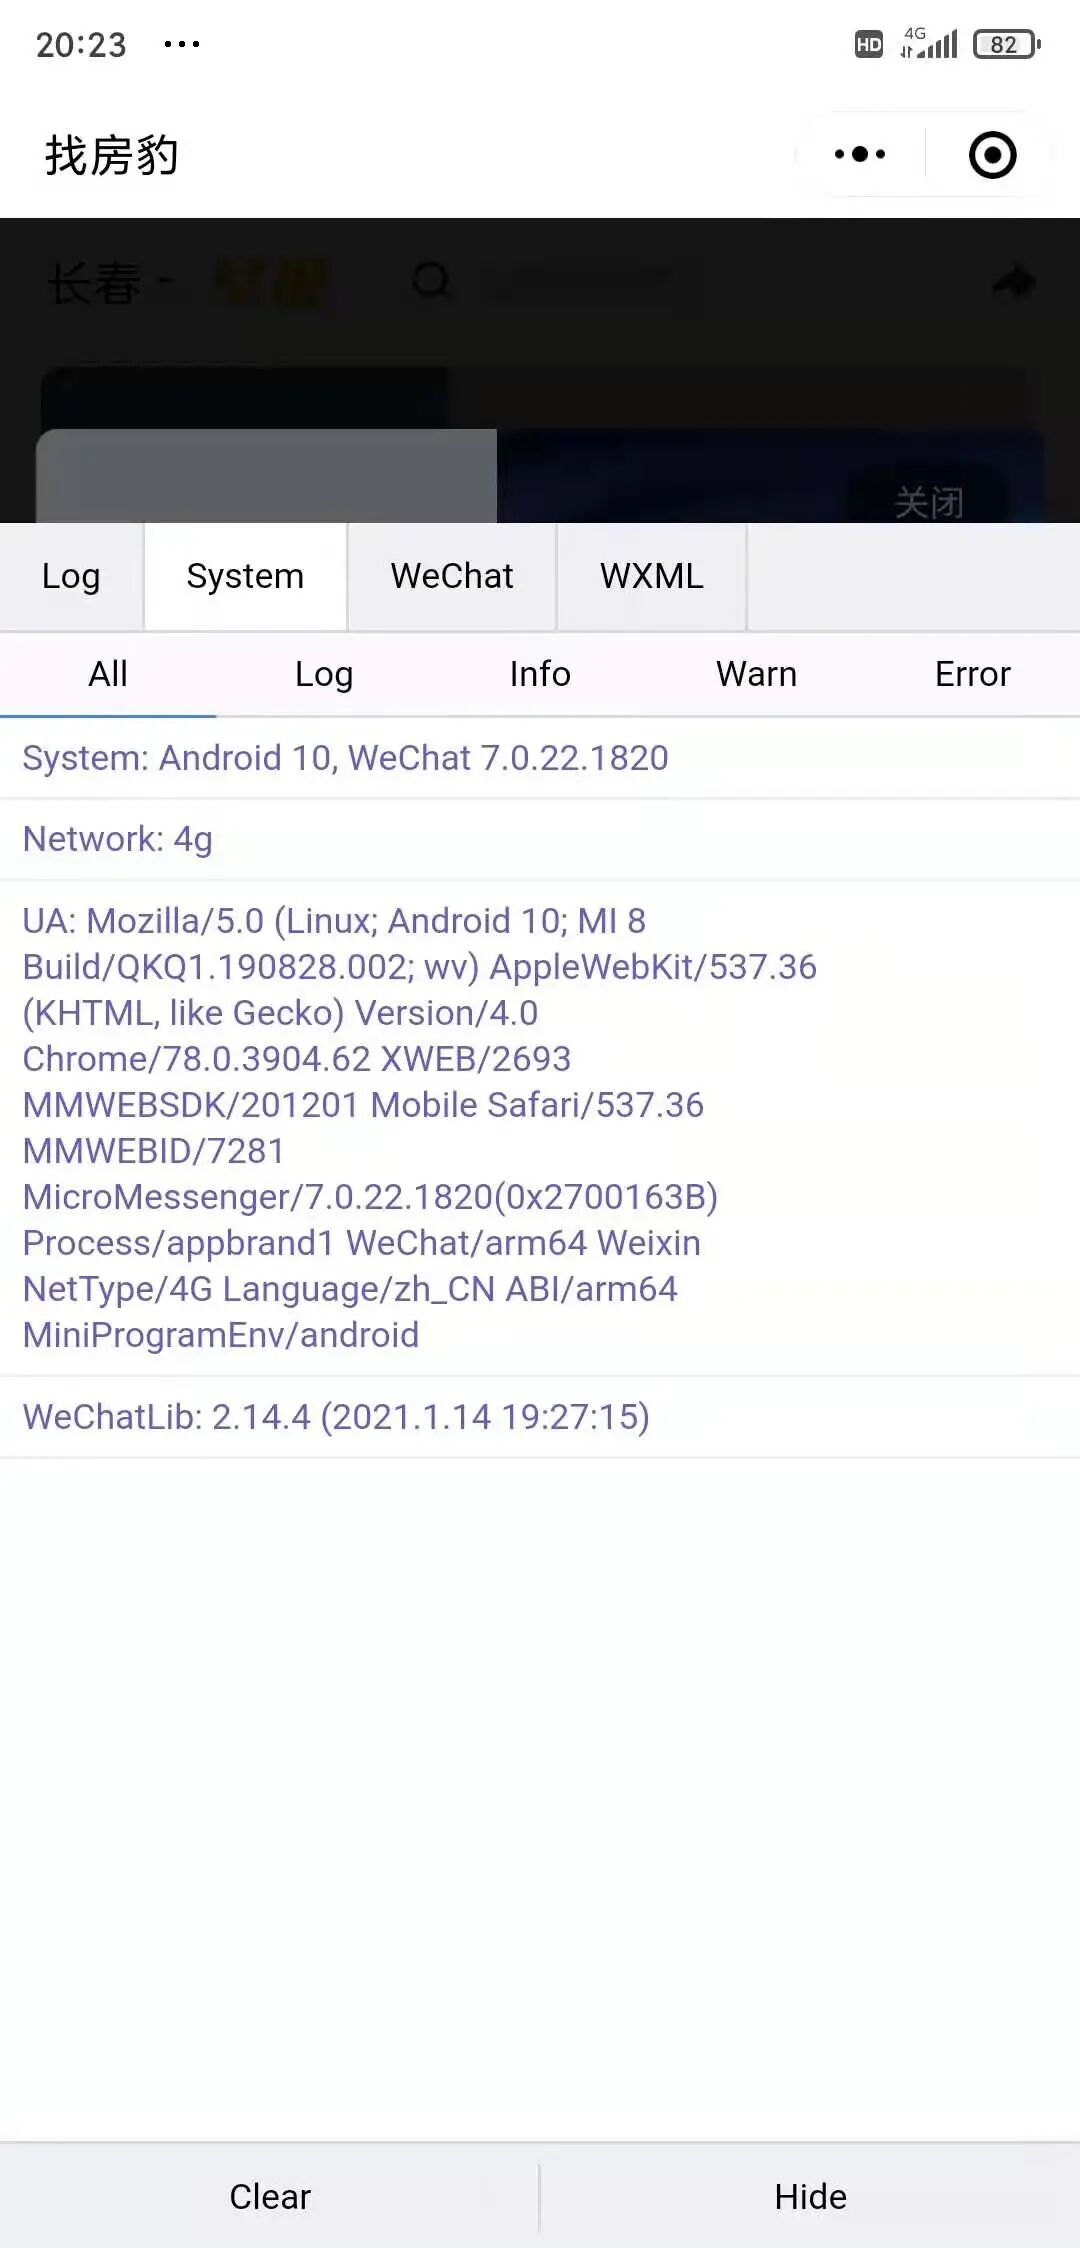Select the System tab
Screen dimensions: 1080x2248
point(245,577)
